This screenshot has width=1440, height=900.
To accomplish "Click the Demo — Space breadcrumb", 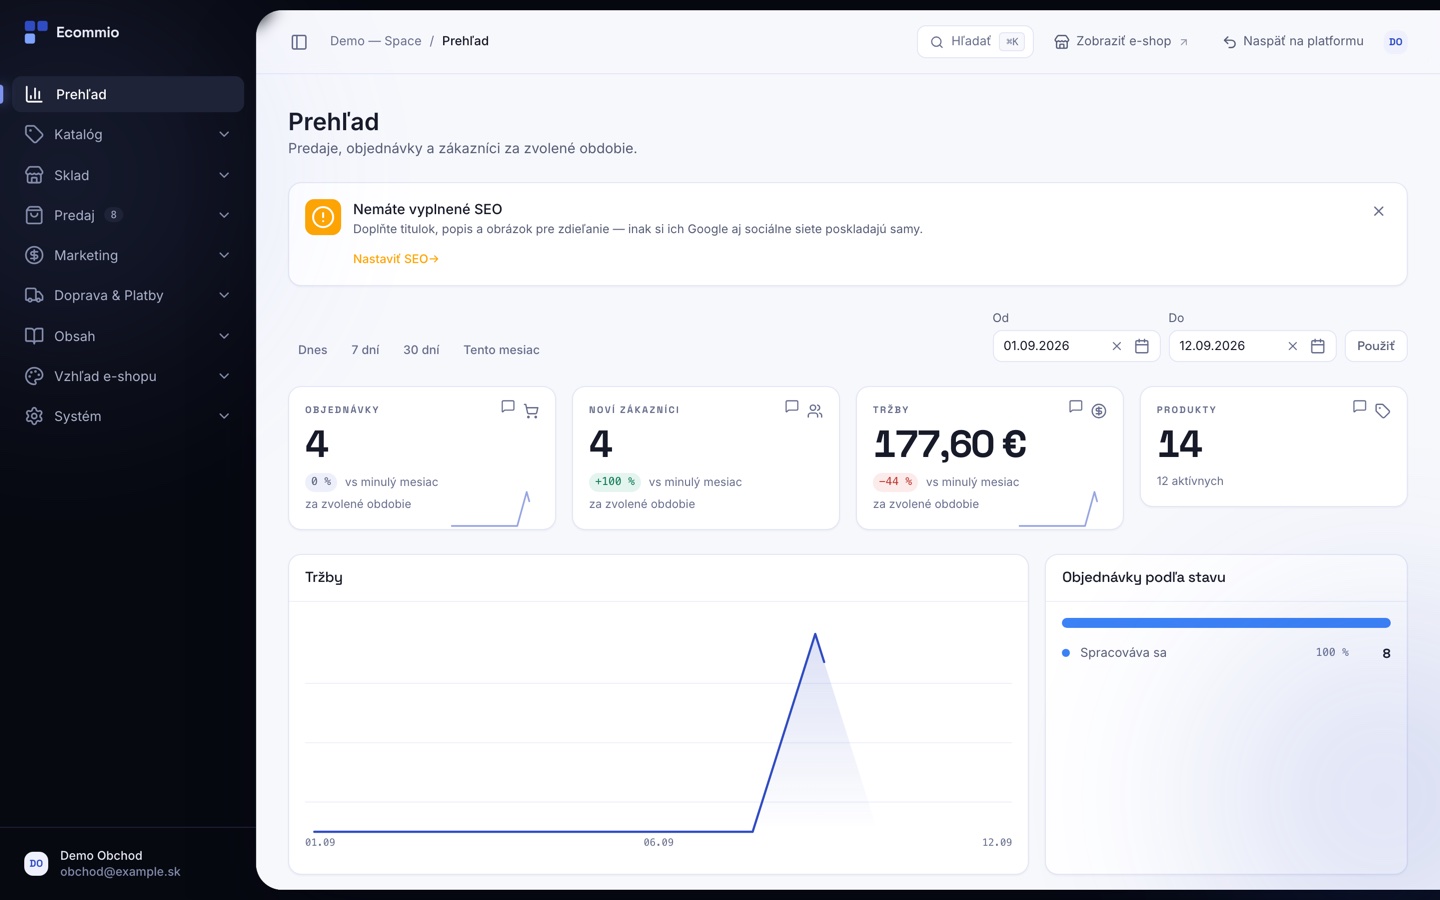I will (x=376, y=41).
